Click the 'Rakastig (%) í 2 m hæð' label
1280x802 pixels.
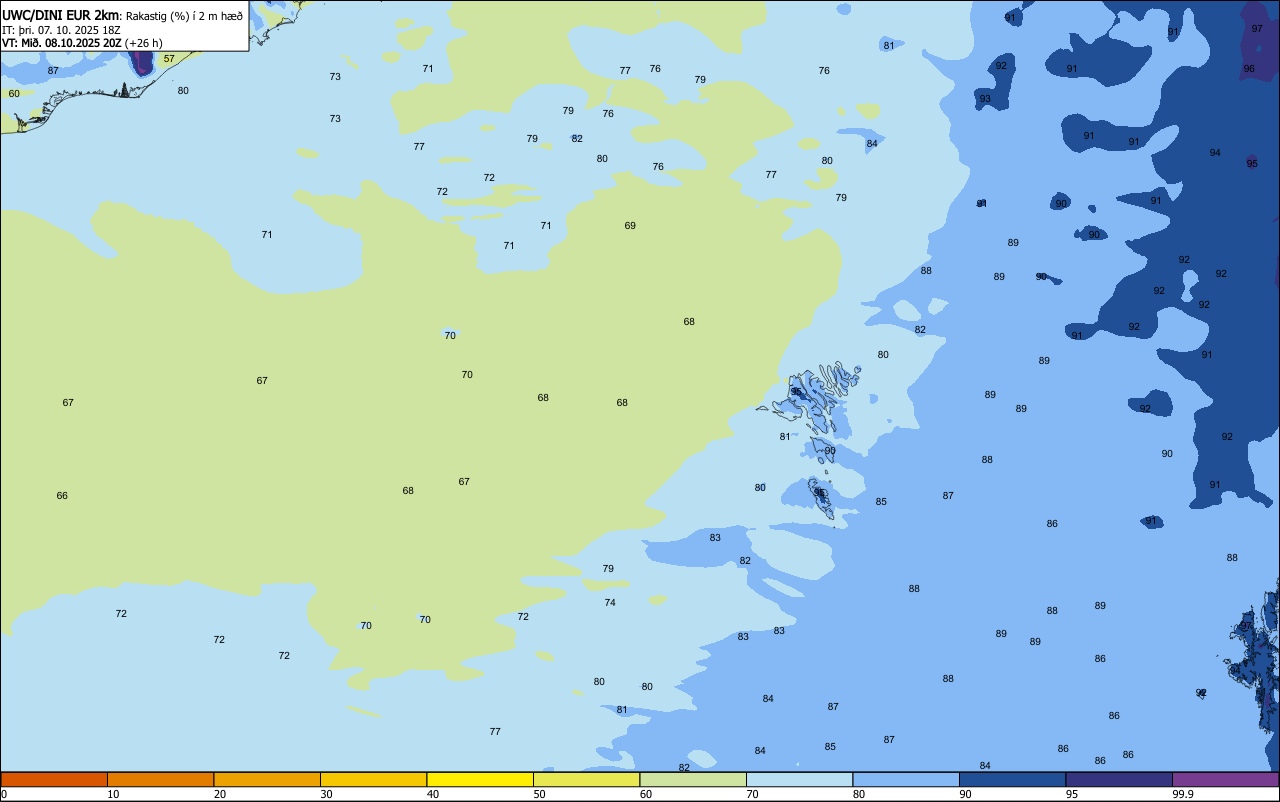[x=184, y=16]
